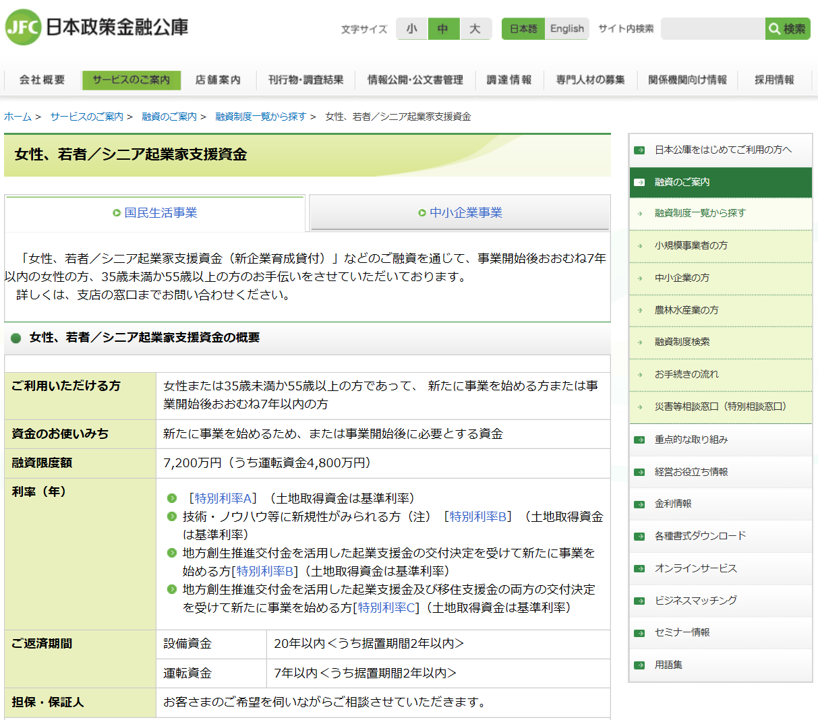Screen dimensions: 818x720
Task: Open first 特別利率A link
Action: (223, 498)
